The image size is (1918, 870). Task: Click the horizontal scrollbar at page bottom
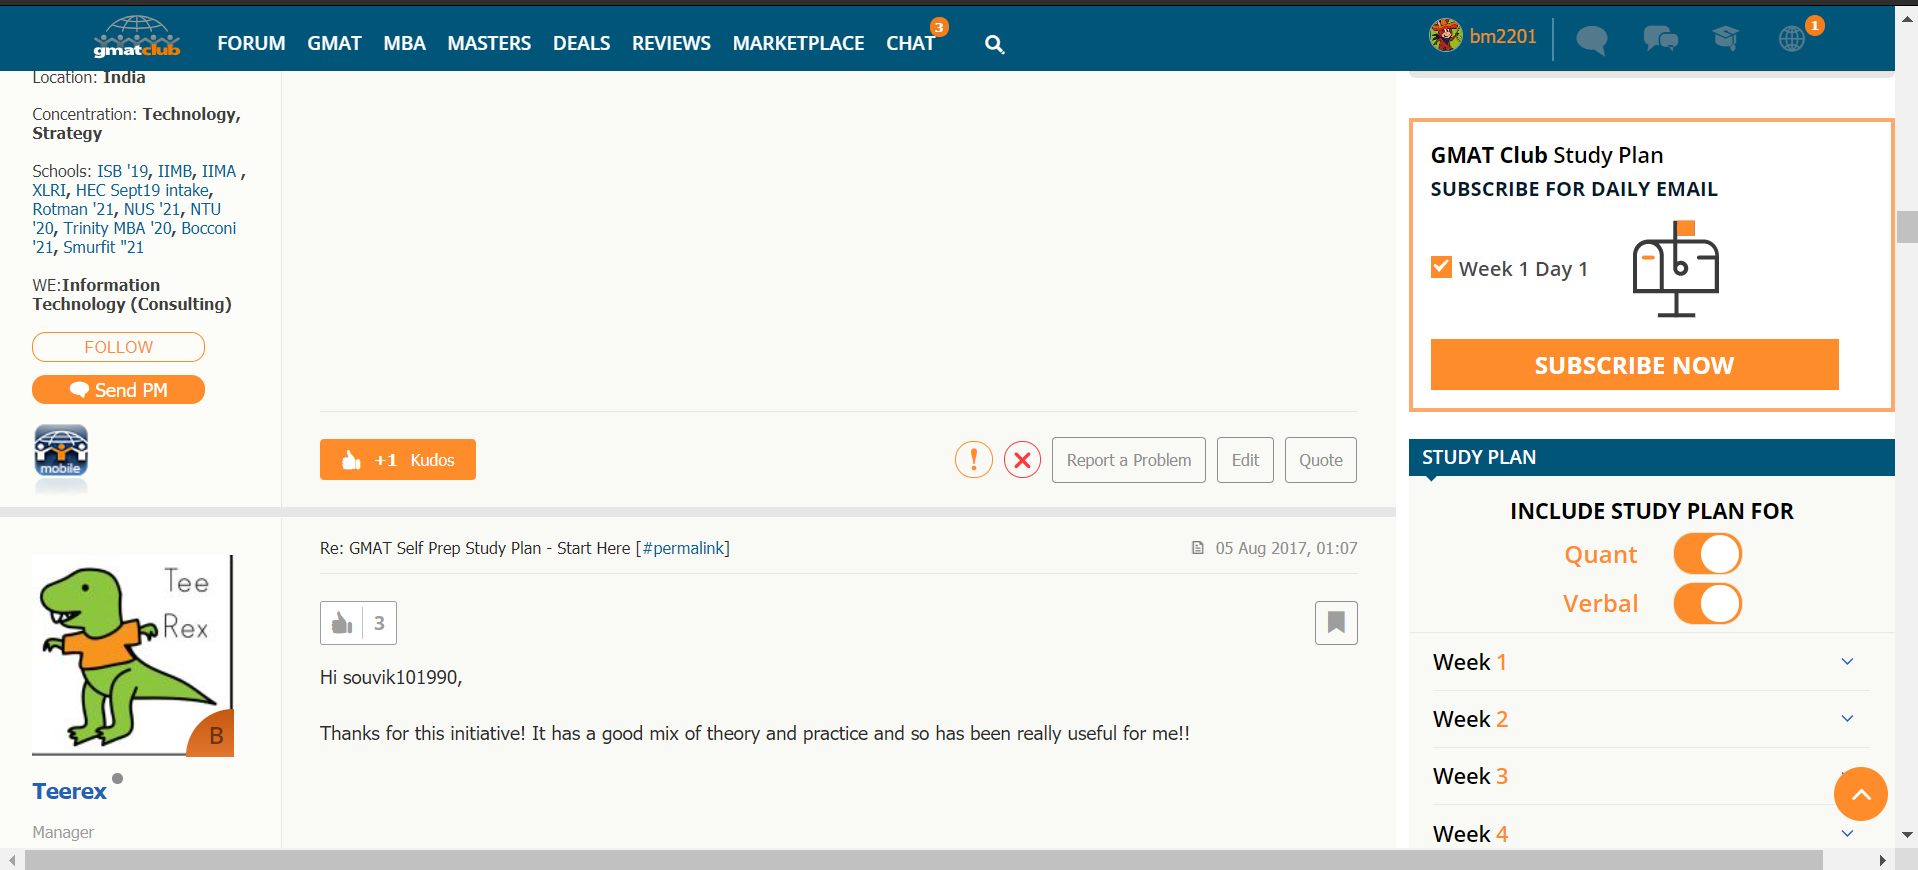pos(922,860)
